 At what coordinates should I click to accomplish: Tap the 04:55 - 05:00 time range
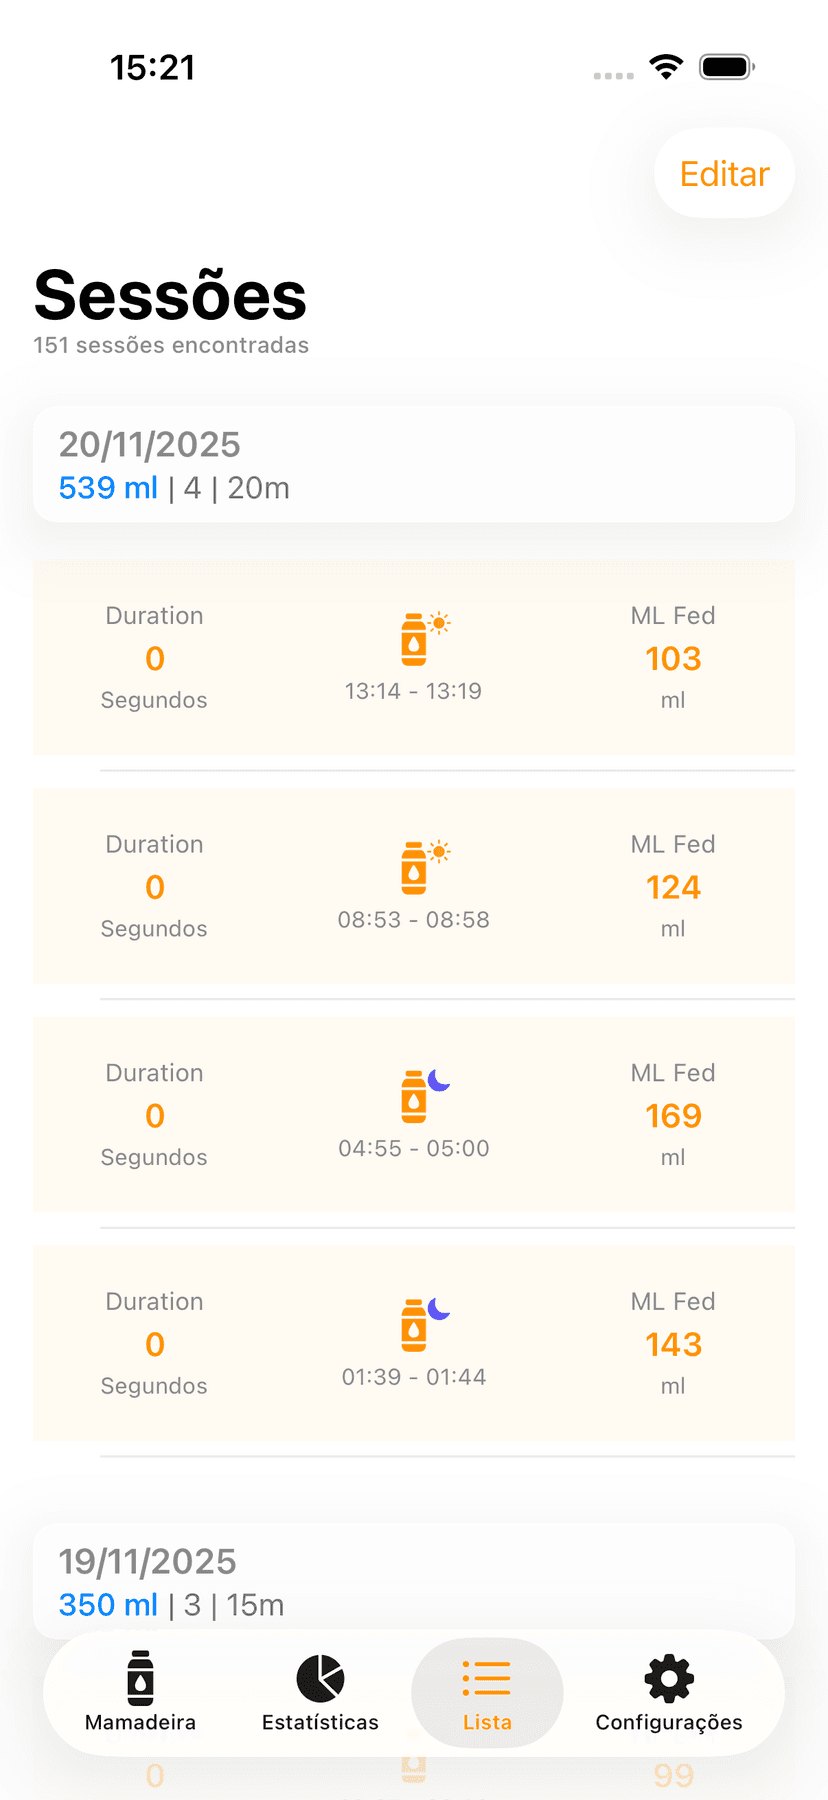click(414, 1148)
